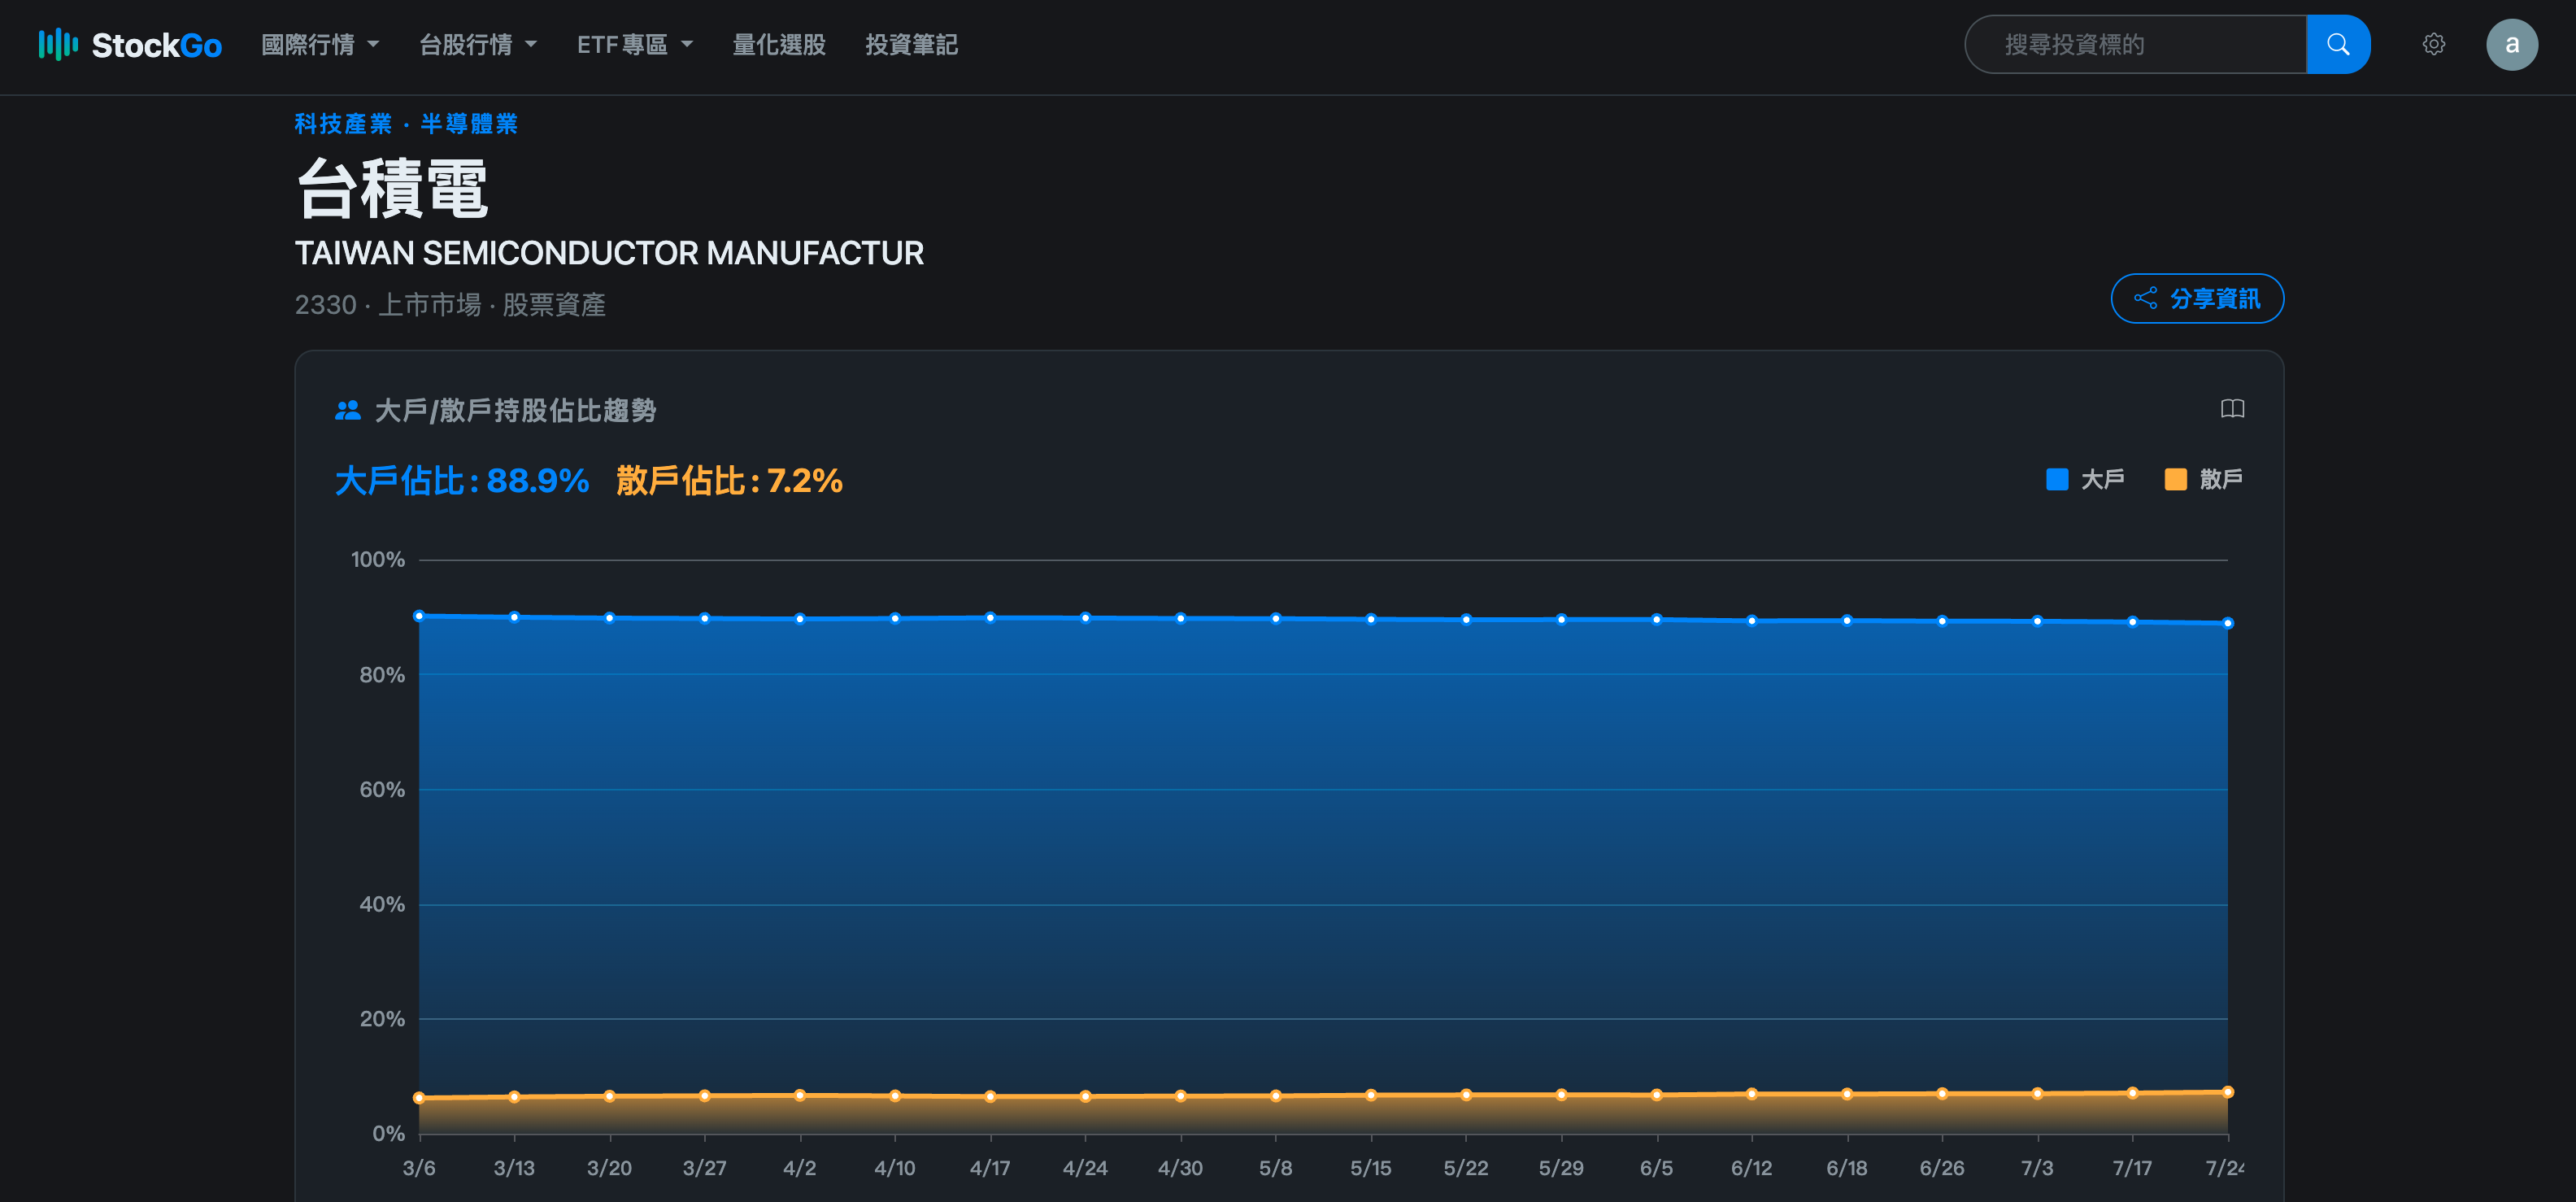
Task: Click the 散戶佔比: 7.2% value text
Action: [x=729, y=481]
